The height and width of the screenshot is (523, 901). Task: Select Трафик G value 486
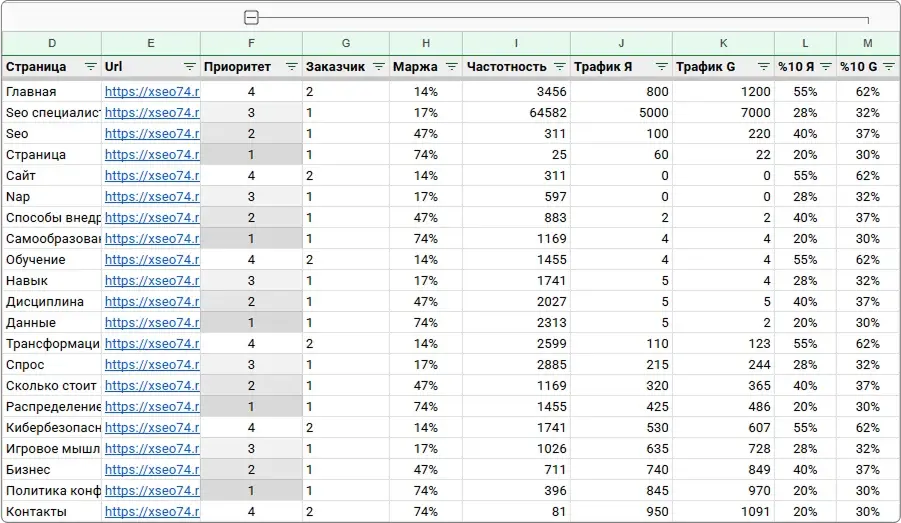coord(723,406)
